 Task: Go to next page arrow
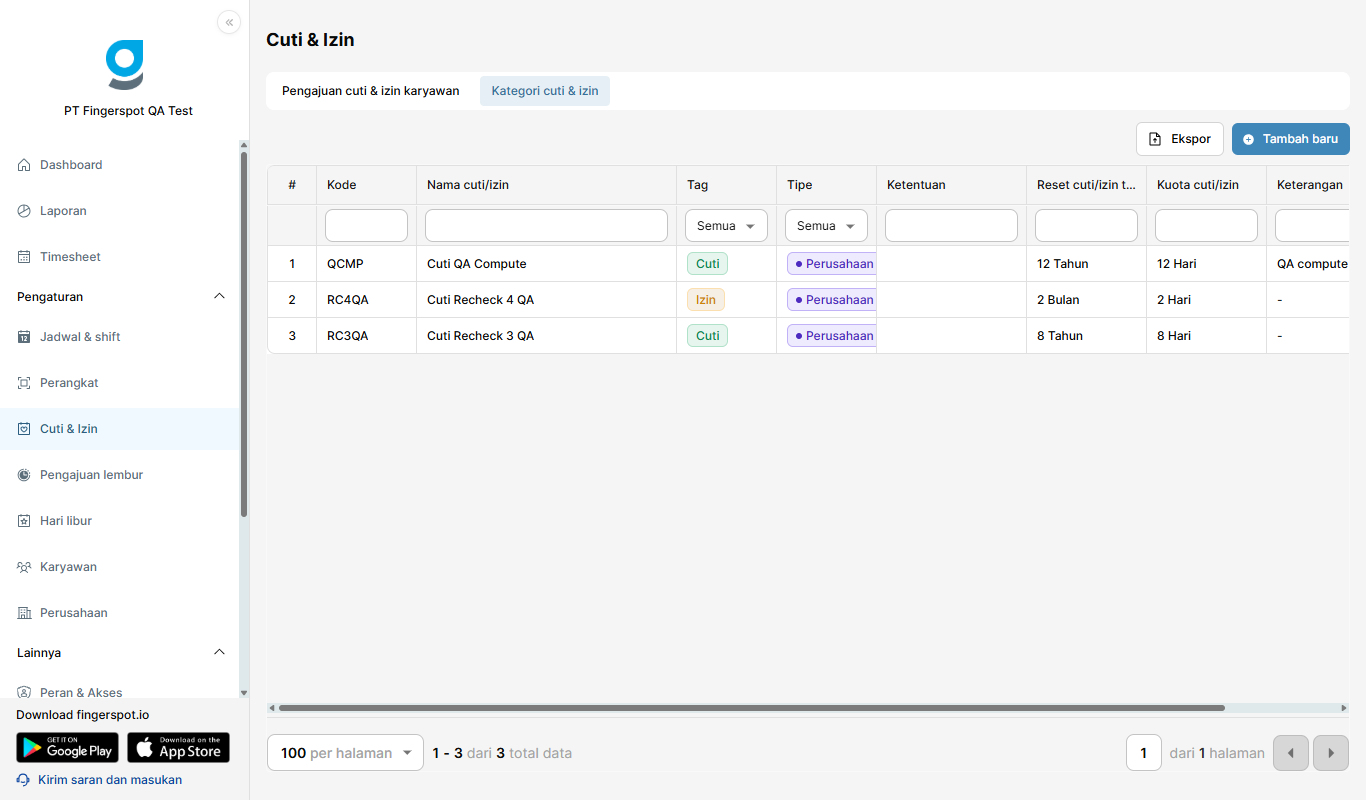[x=1331, y=753]
